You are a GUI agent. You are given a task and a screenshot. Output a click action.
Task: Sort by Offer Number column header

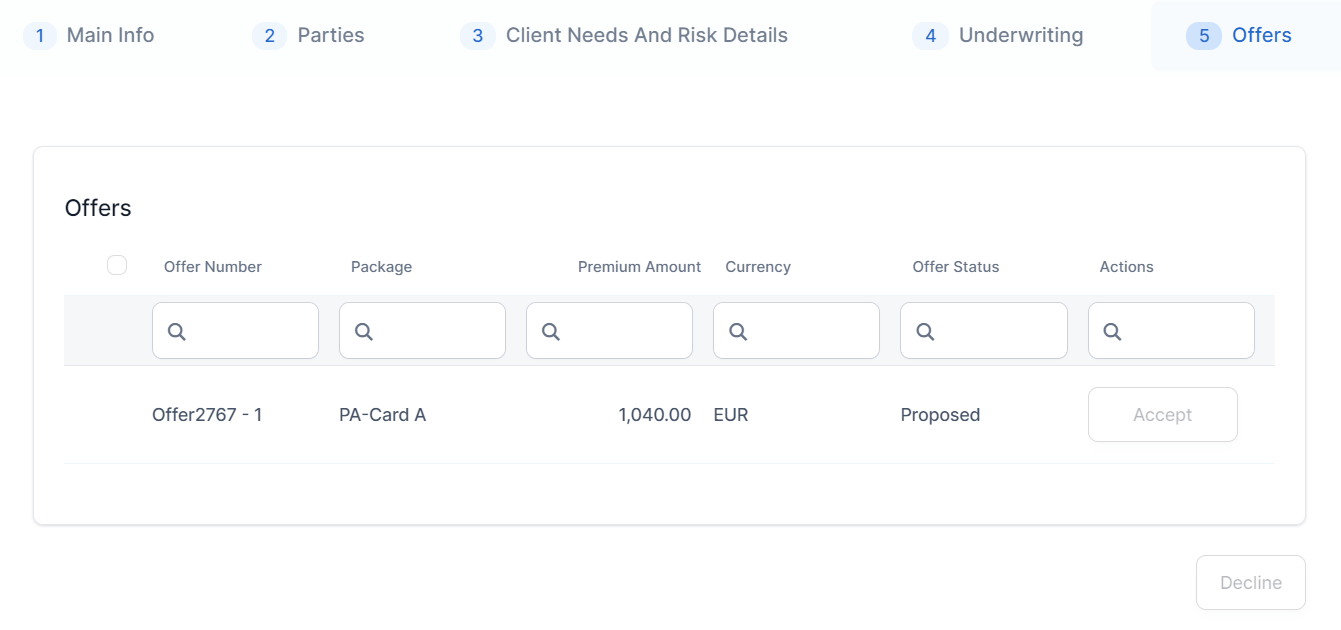click(213, 267)
